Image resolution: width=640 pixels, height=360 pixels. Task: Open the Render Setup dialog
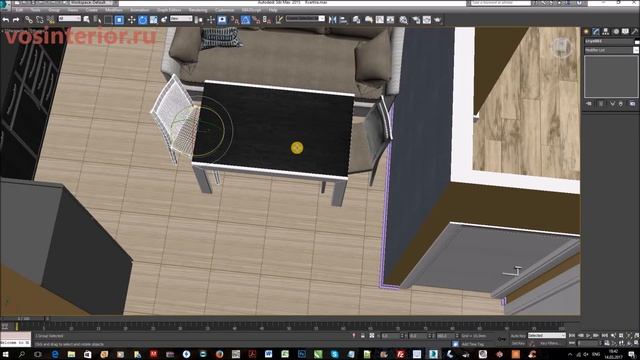pyautogui.click(x=416, y=20)
